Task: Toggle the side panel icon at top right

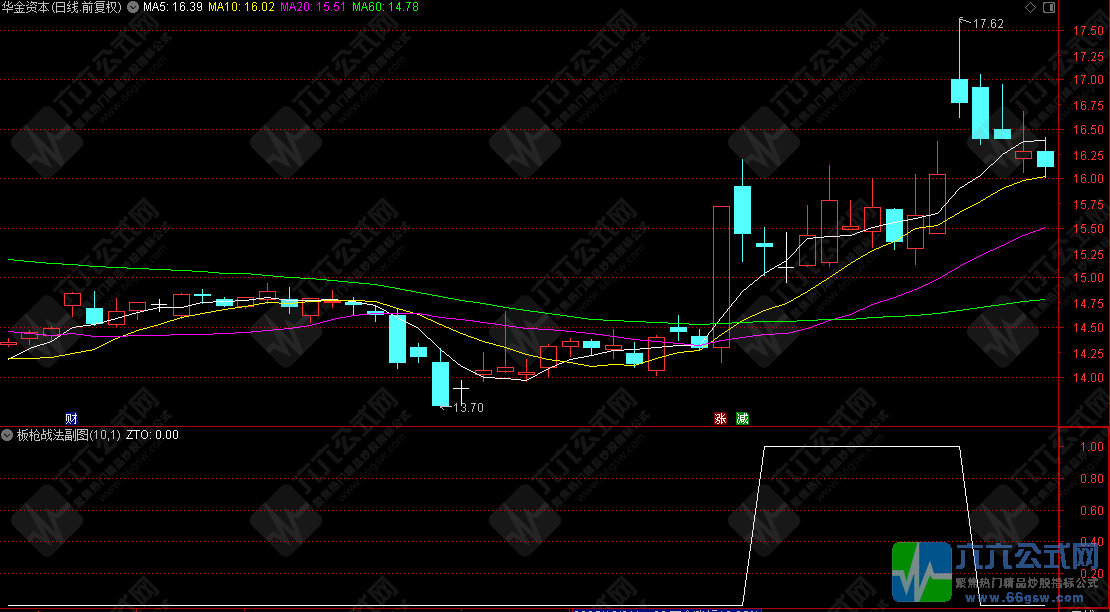Action: 1049,7
